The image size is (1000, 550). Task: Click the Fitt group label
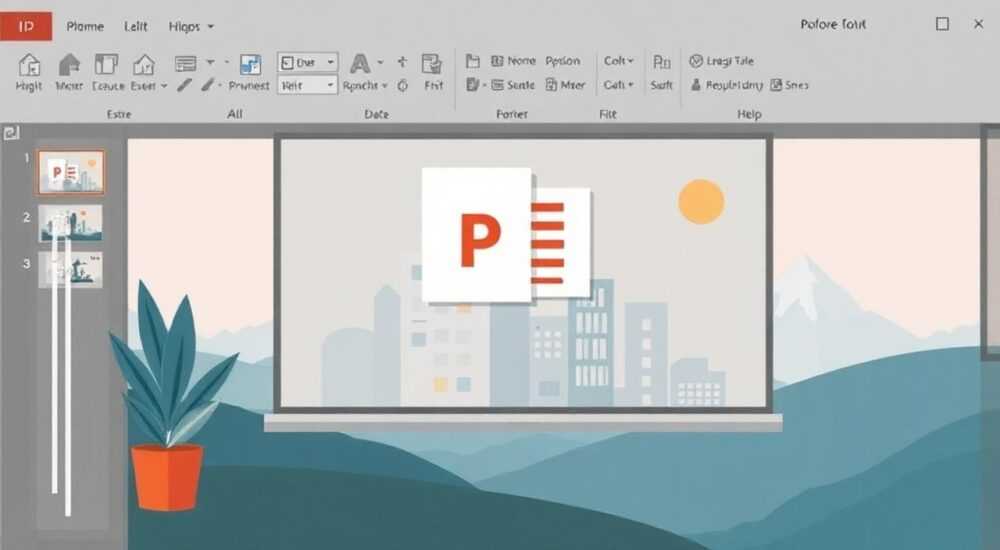tap(608, 114)
